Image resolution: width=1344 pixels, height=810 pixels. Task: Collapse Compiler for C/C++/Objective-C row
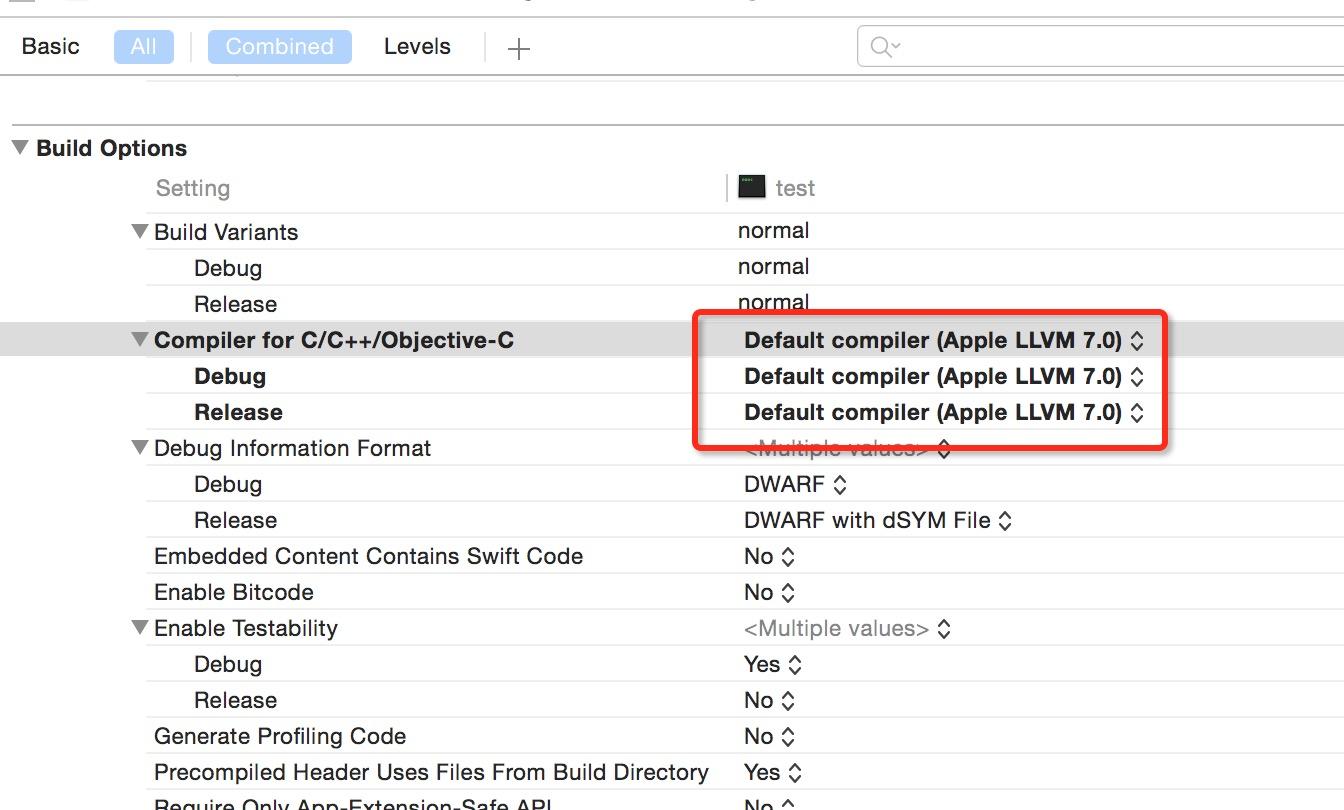[140, 340]
